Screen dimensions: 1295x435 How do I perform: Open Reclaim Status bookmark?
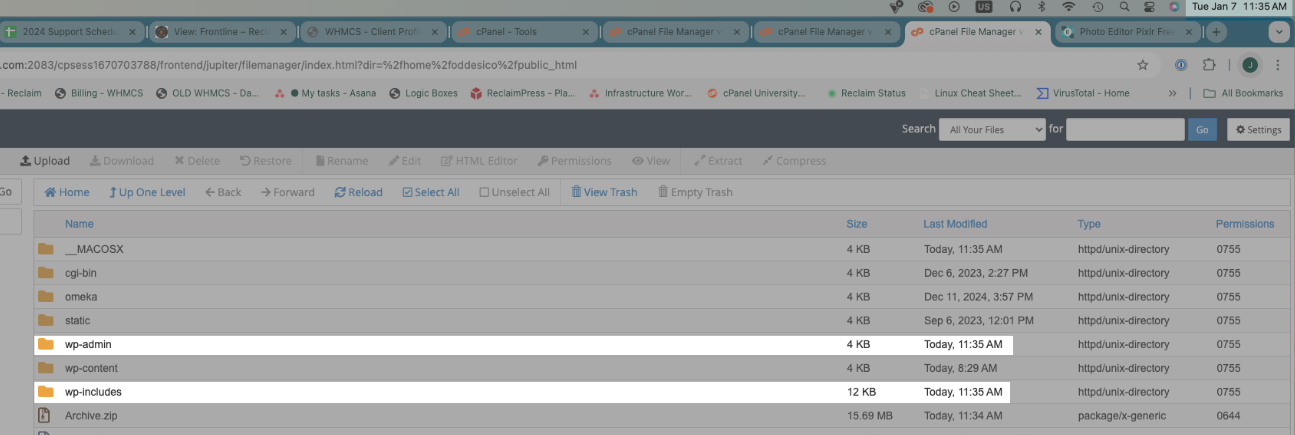866,93
